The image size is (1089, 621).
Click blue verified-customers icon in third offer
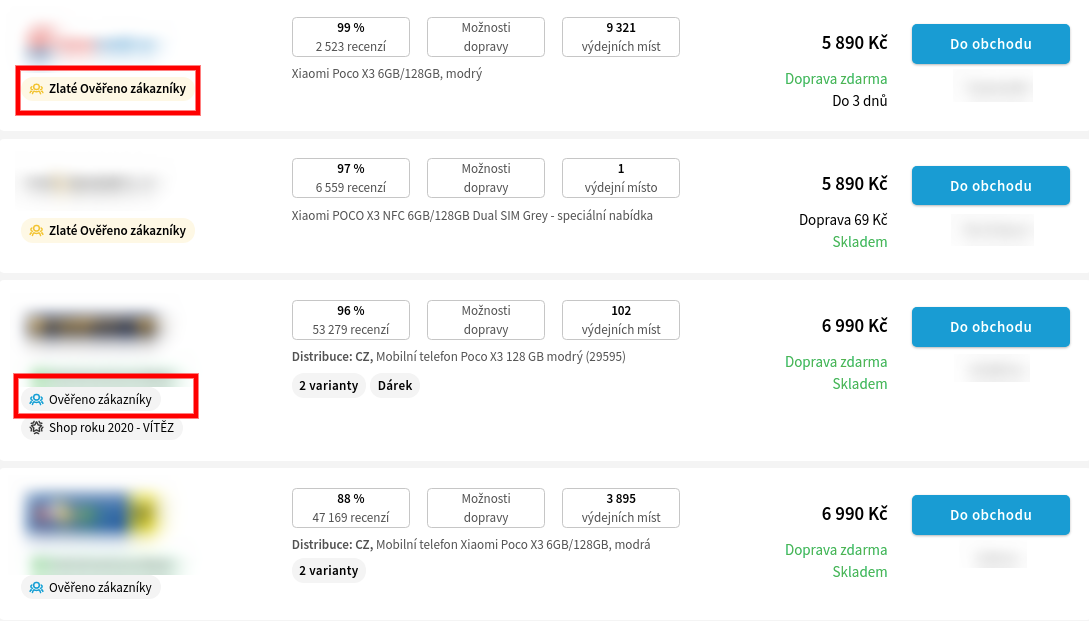click(36, 399)
